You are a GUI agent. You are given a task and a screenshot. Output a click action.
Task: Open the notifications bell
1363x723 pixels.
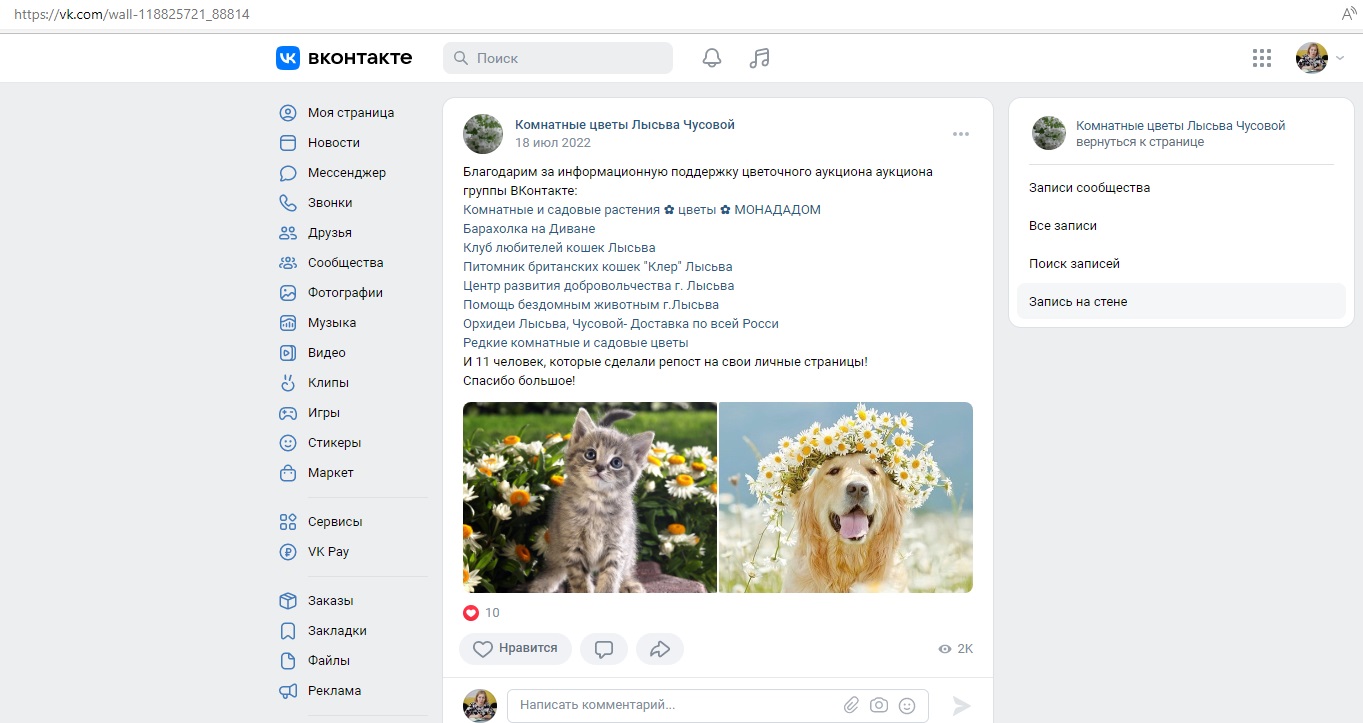pos(712,58)
